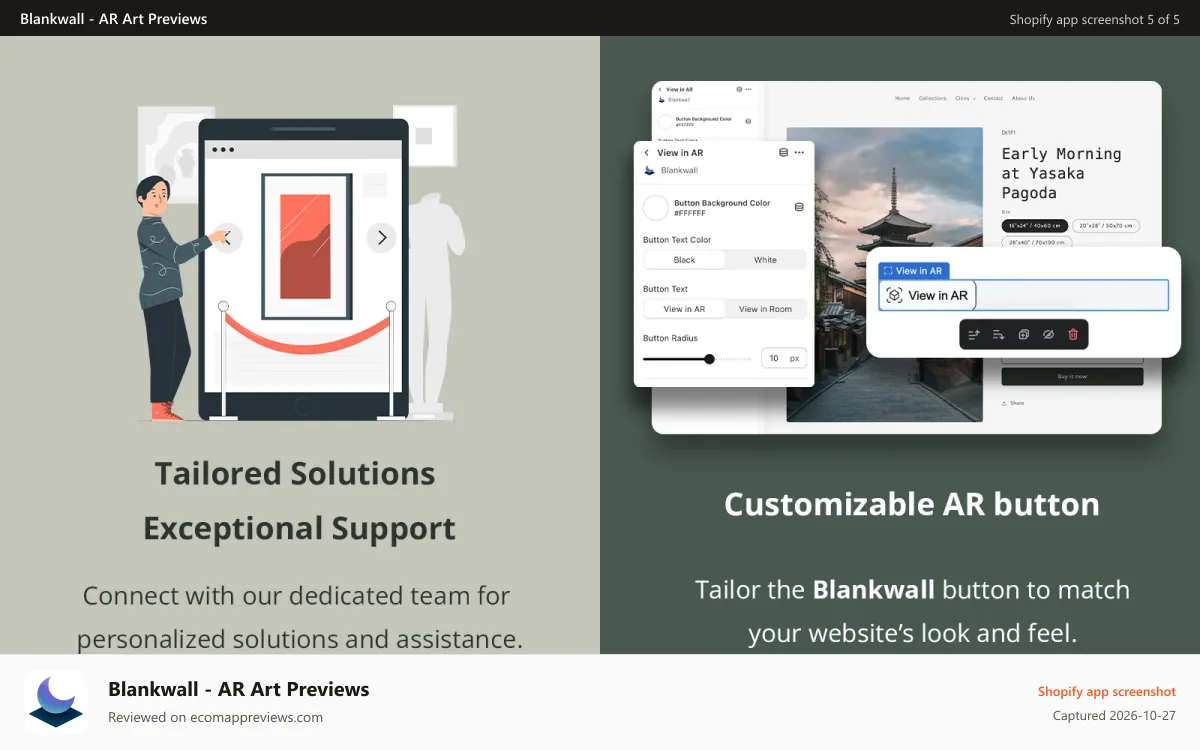Screen dimensions: 1200x750
Task: Click Reviewed on ecomappreviews.com text
Action: coord(215,717)
